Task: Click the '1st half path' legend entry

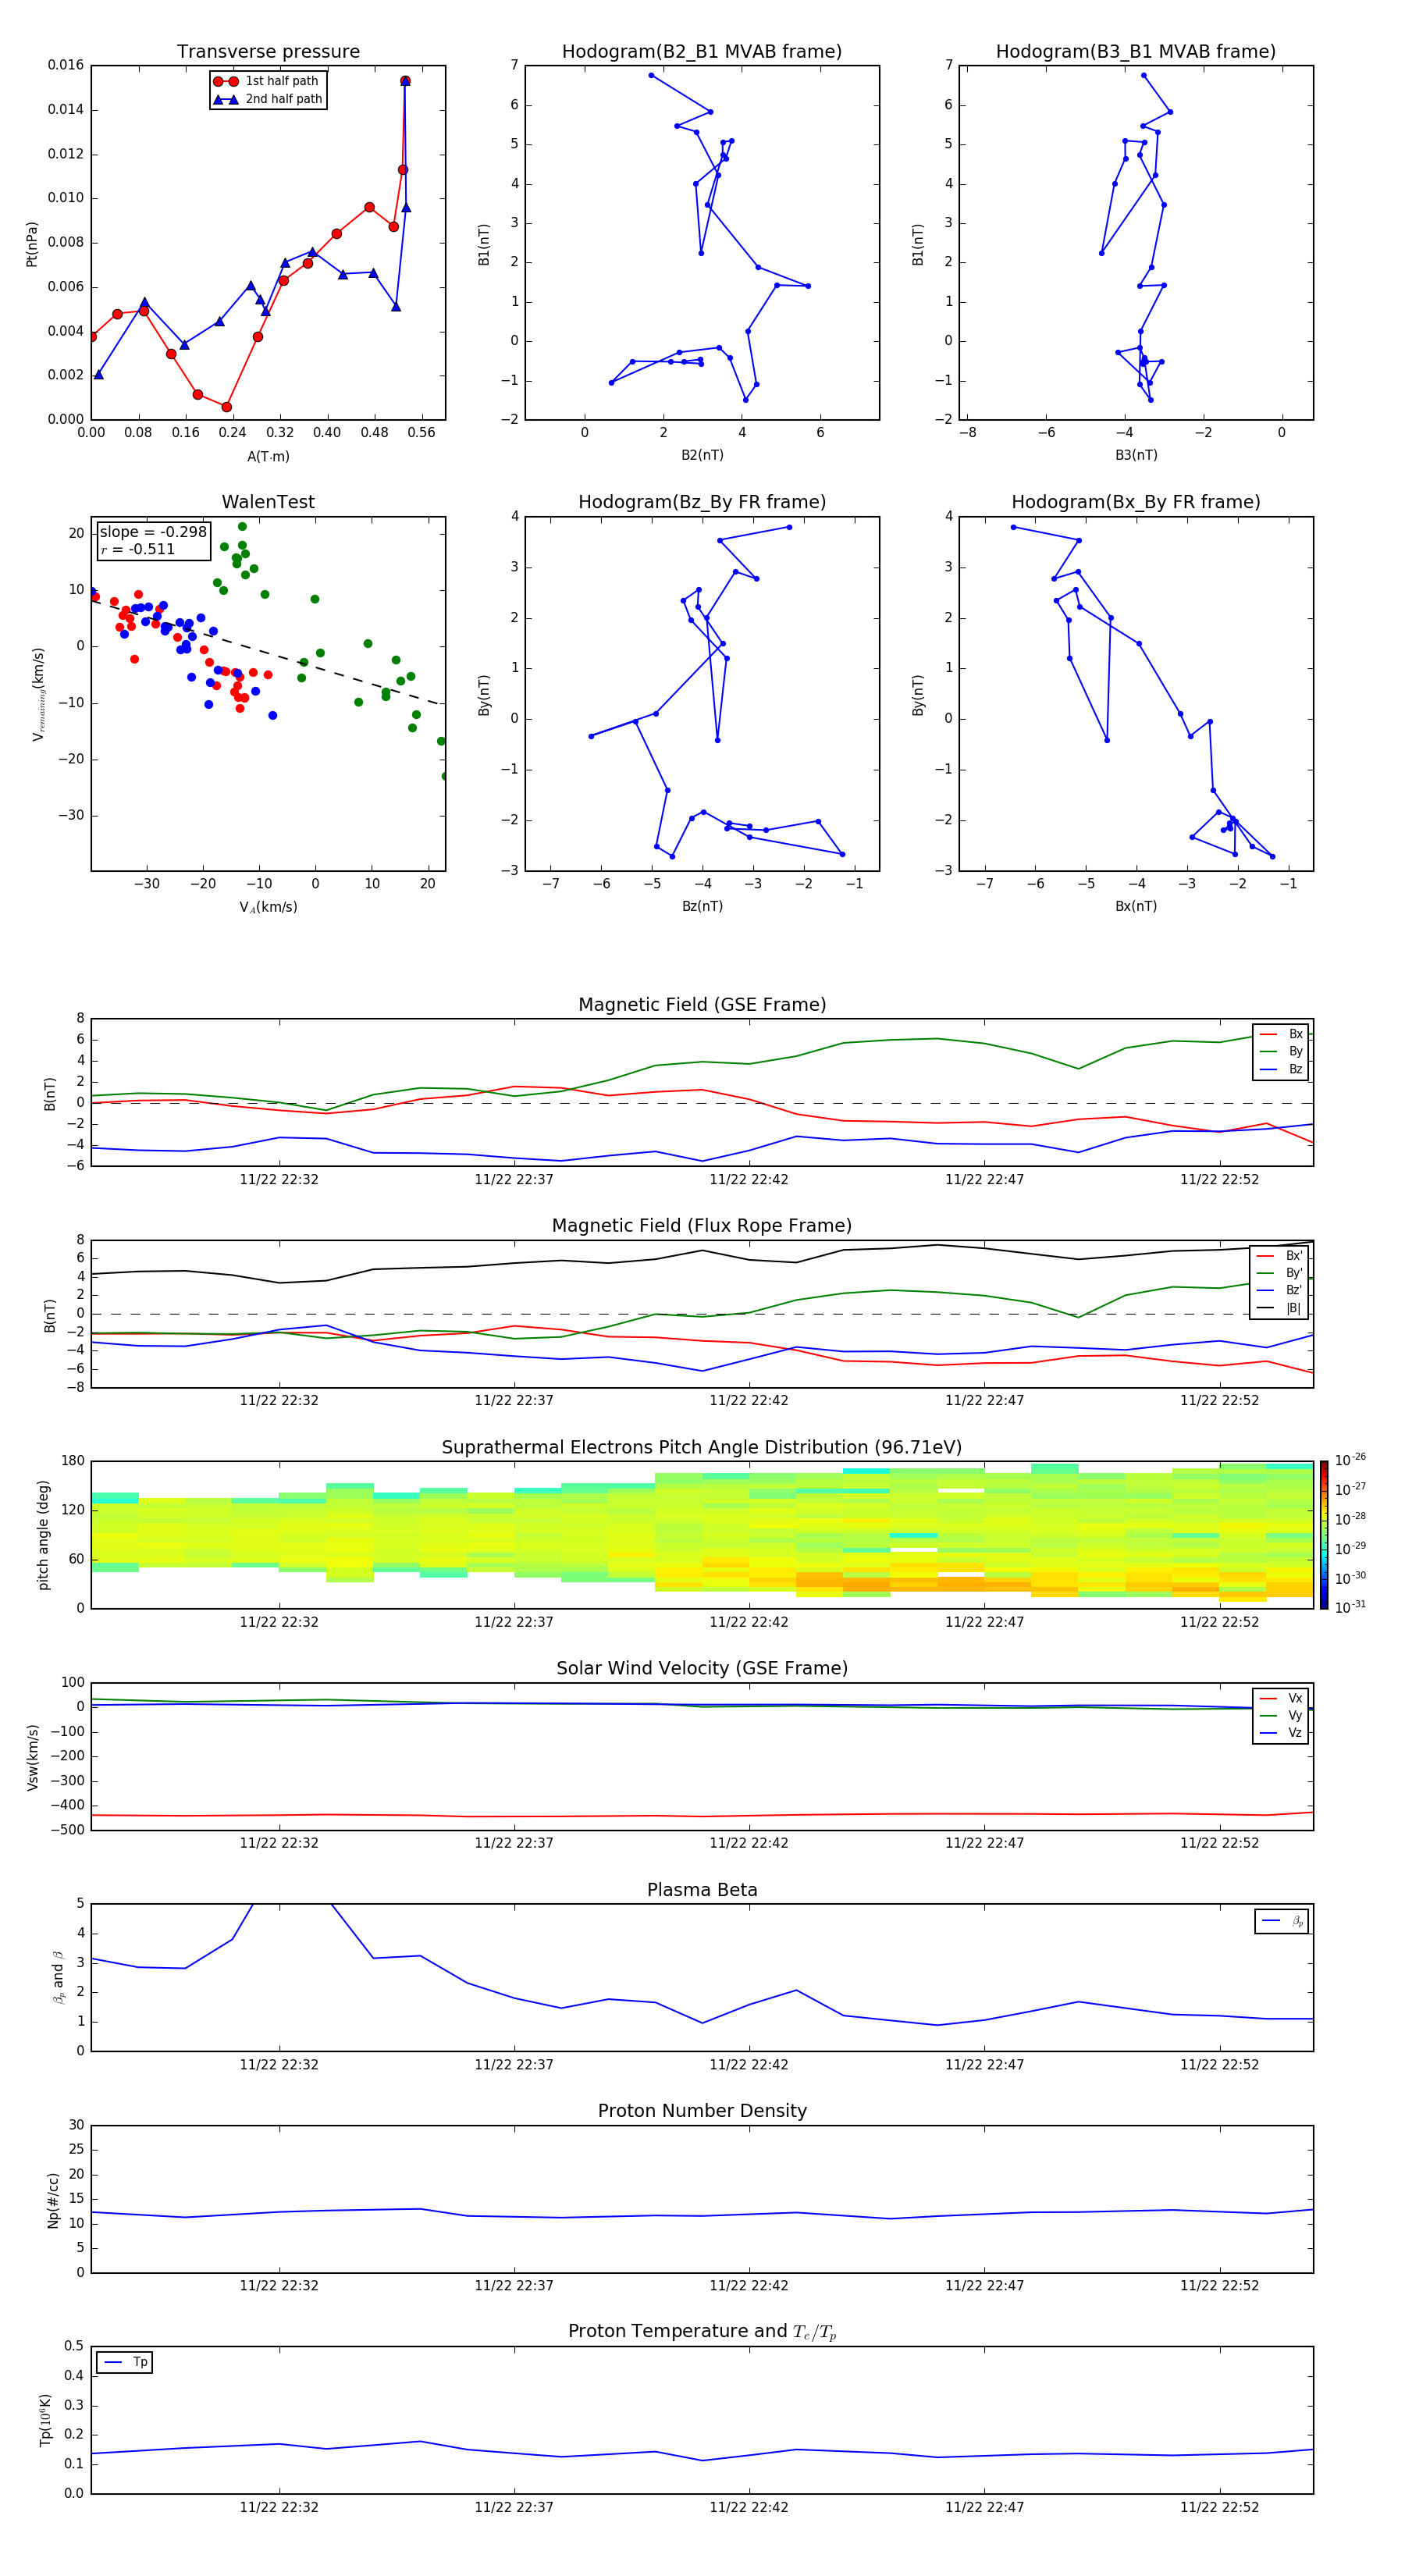Action: coord(268,81)
